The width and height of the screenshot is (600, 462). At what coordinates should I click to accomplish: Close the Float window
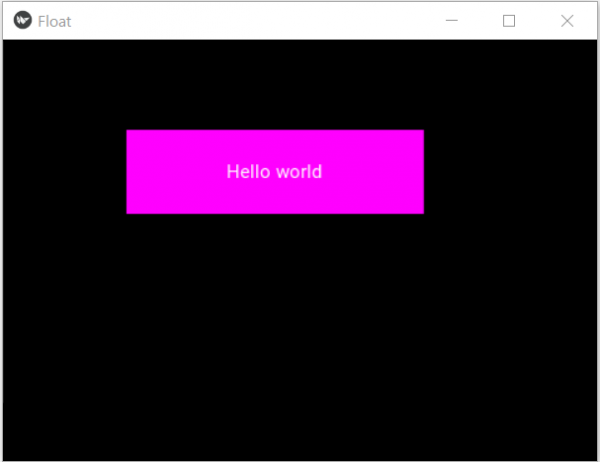567,21
